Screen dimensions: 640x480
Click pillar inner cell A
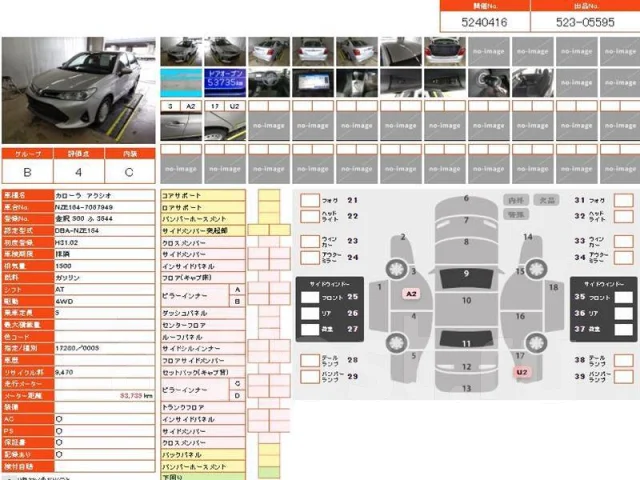pyautogui.click(x=237, y=289)
